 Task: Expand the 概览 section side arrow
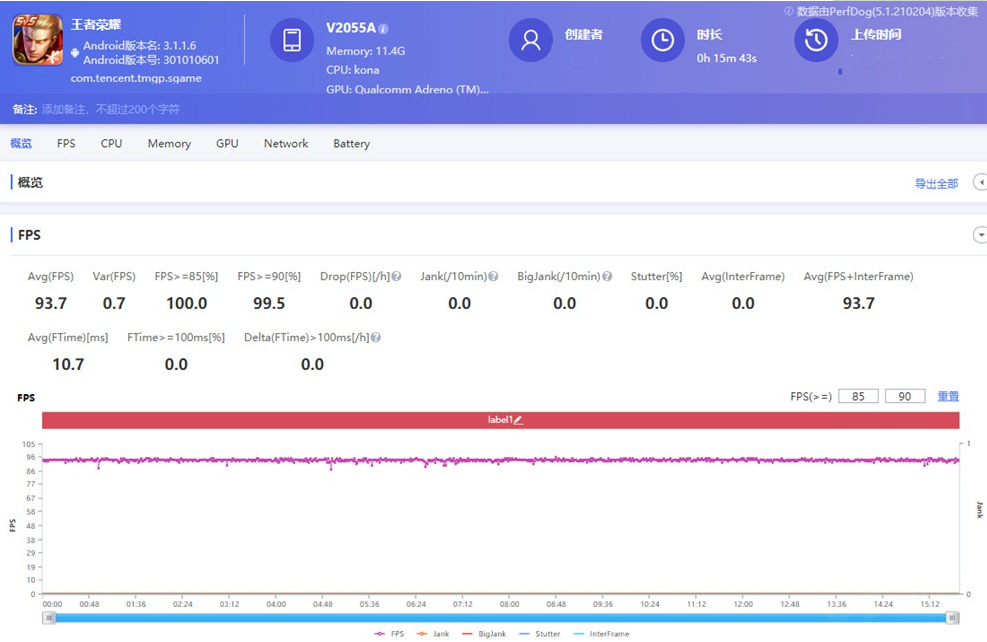pos(980,183)
